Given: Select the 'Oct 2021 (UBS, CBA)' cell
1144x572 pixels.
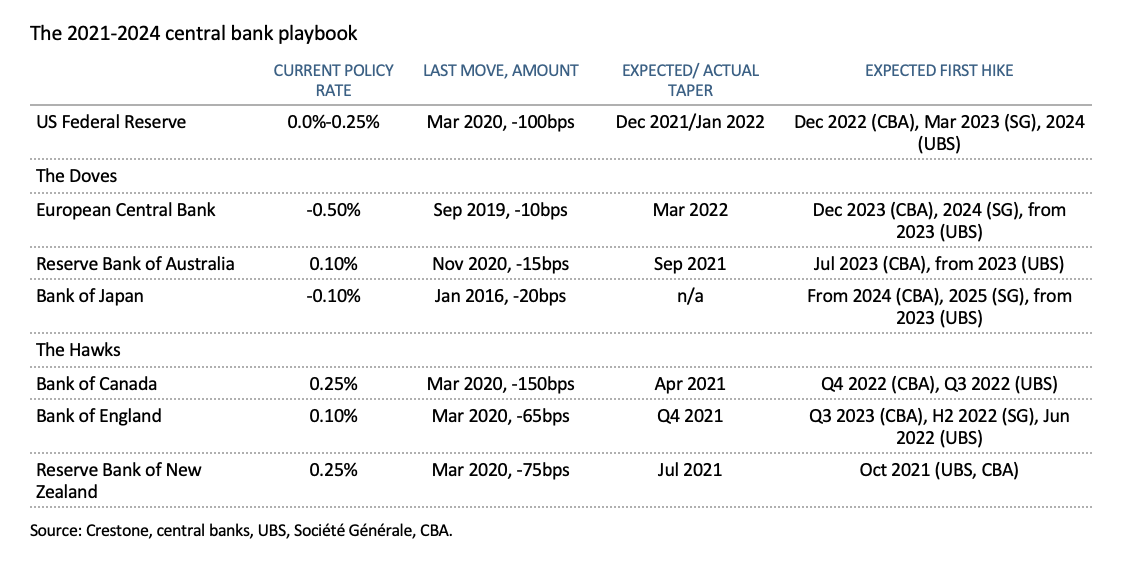Looking at the screenshot, I should point(939,470).
